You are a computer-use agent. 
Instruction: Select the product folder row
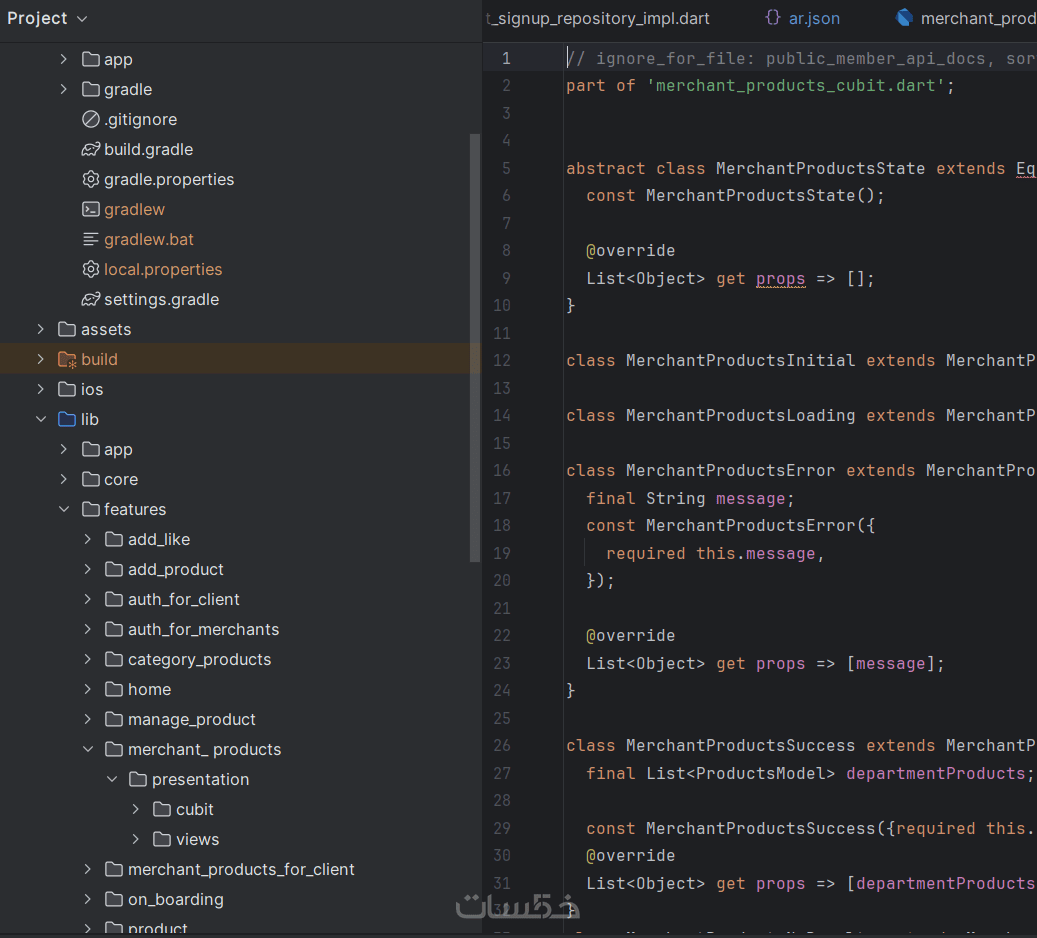point(157,929)
